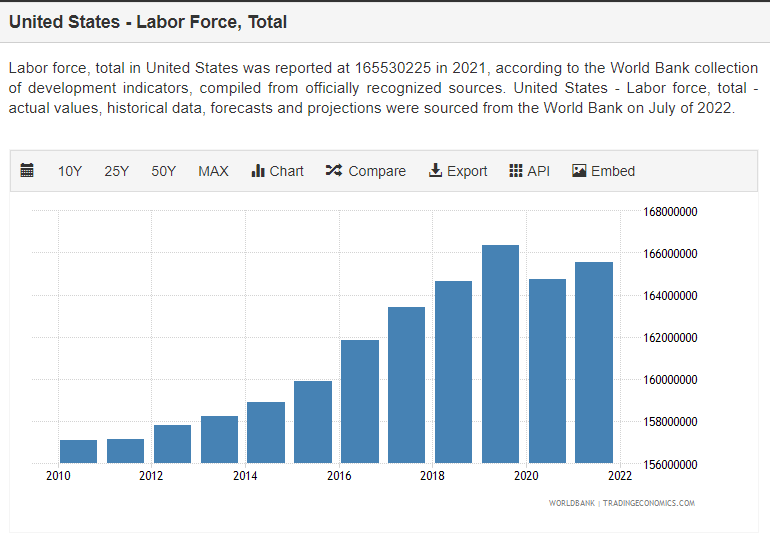770x538 pixels.
Task: Click the image icon beside Embed
Action: 579,171
